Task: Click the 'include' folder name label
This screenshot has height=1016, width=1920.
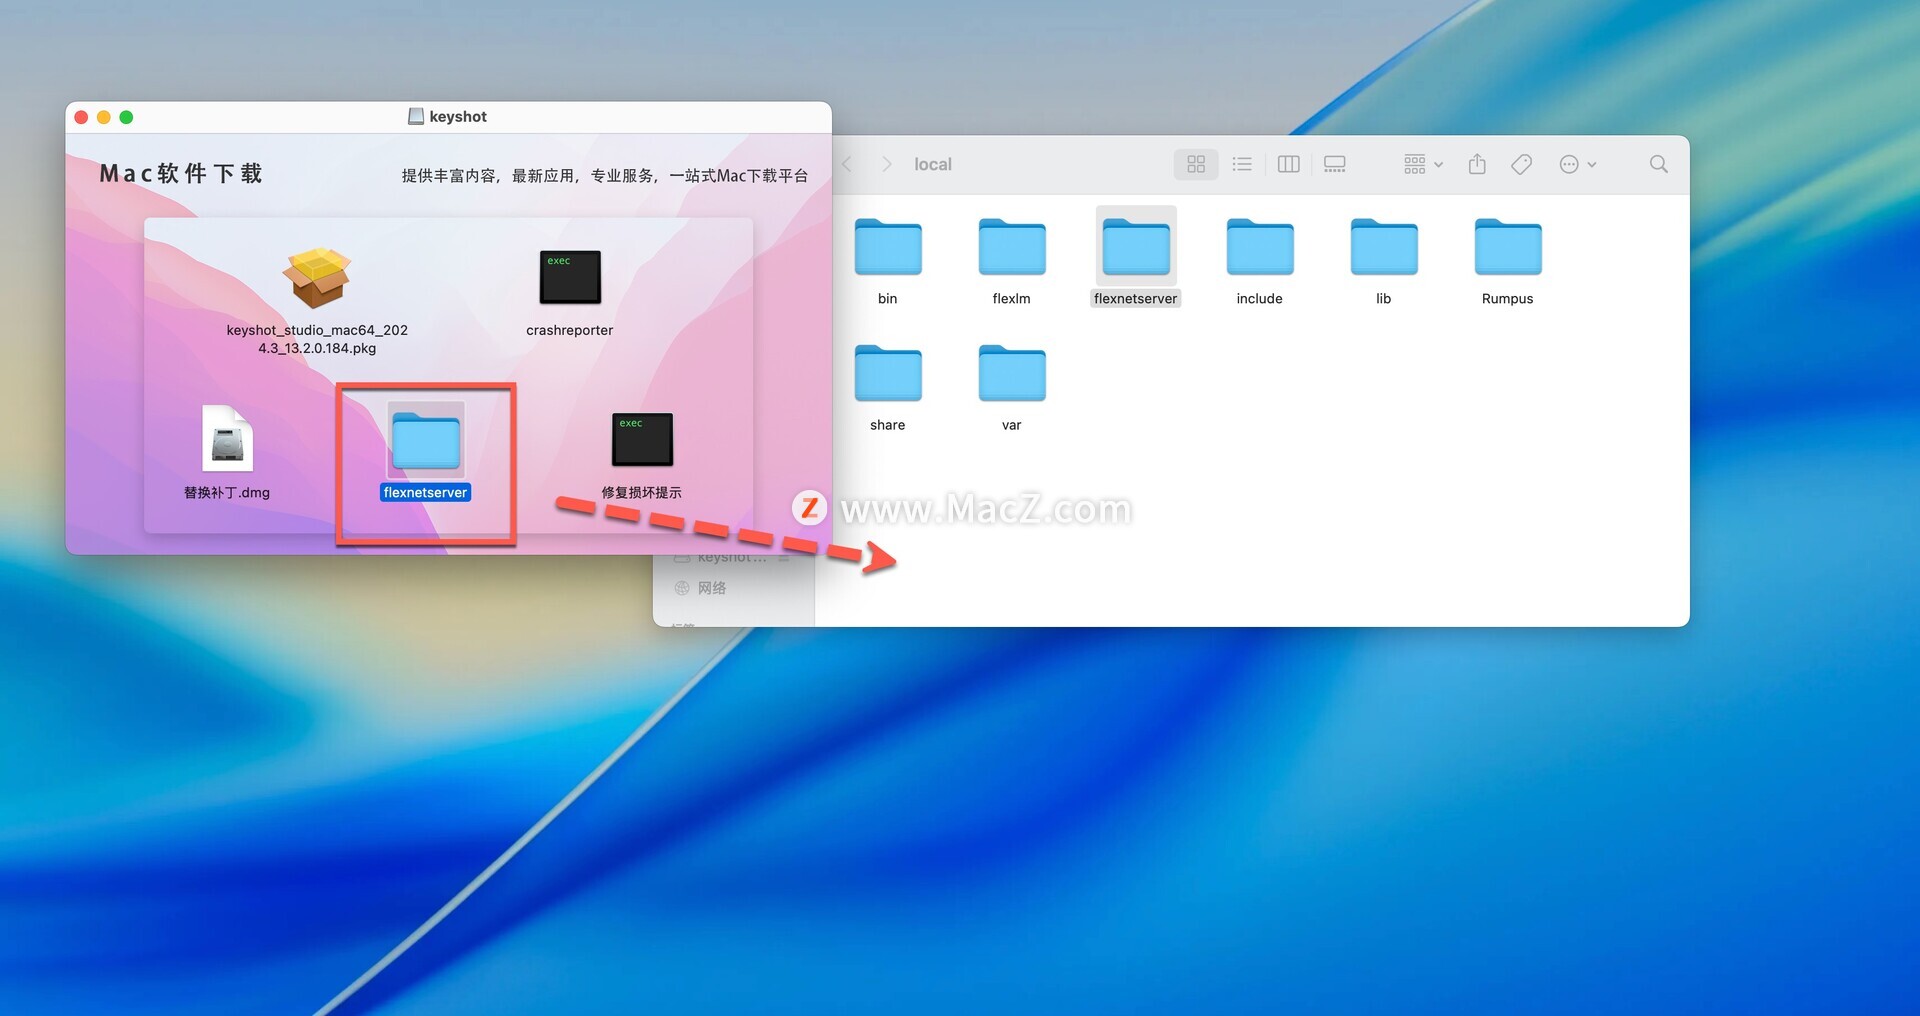Action: 1260,298
